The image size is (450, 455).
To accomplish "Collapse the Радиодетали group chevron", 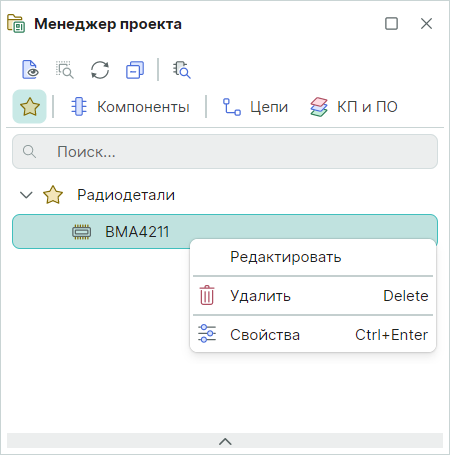I will coord(26,195).
